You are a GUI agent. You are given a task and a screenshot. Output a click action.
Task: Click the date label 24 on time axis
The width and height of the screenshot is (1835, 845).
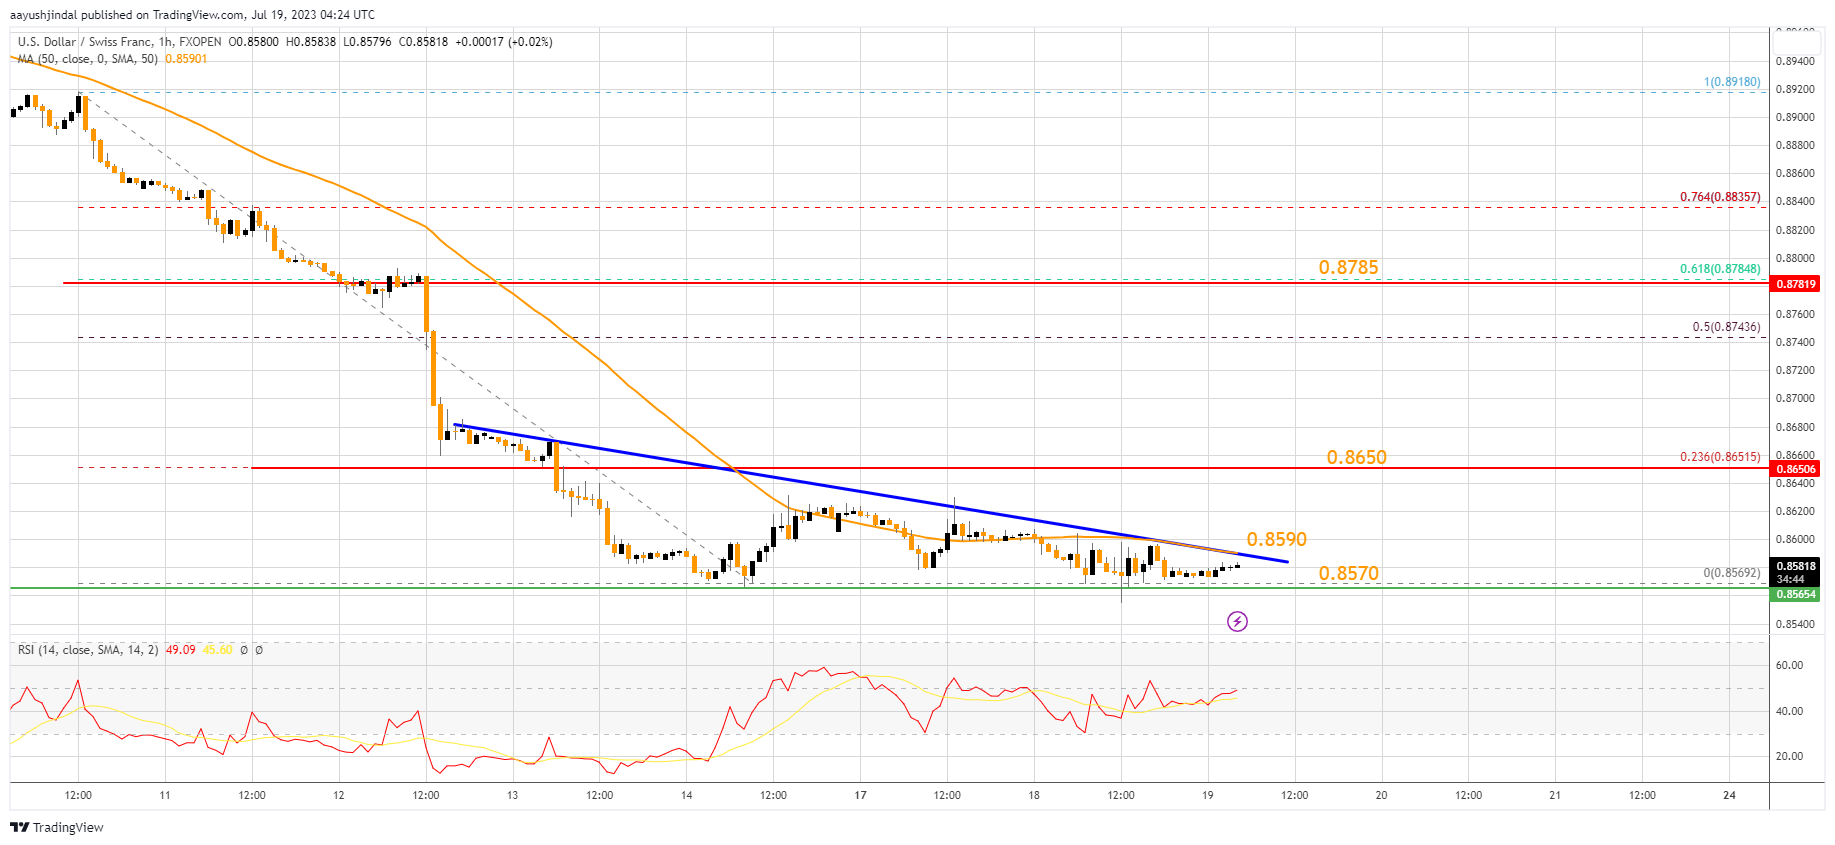pos(1729,795)
